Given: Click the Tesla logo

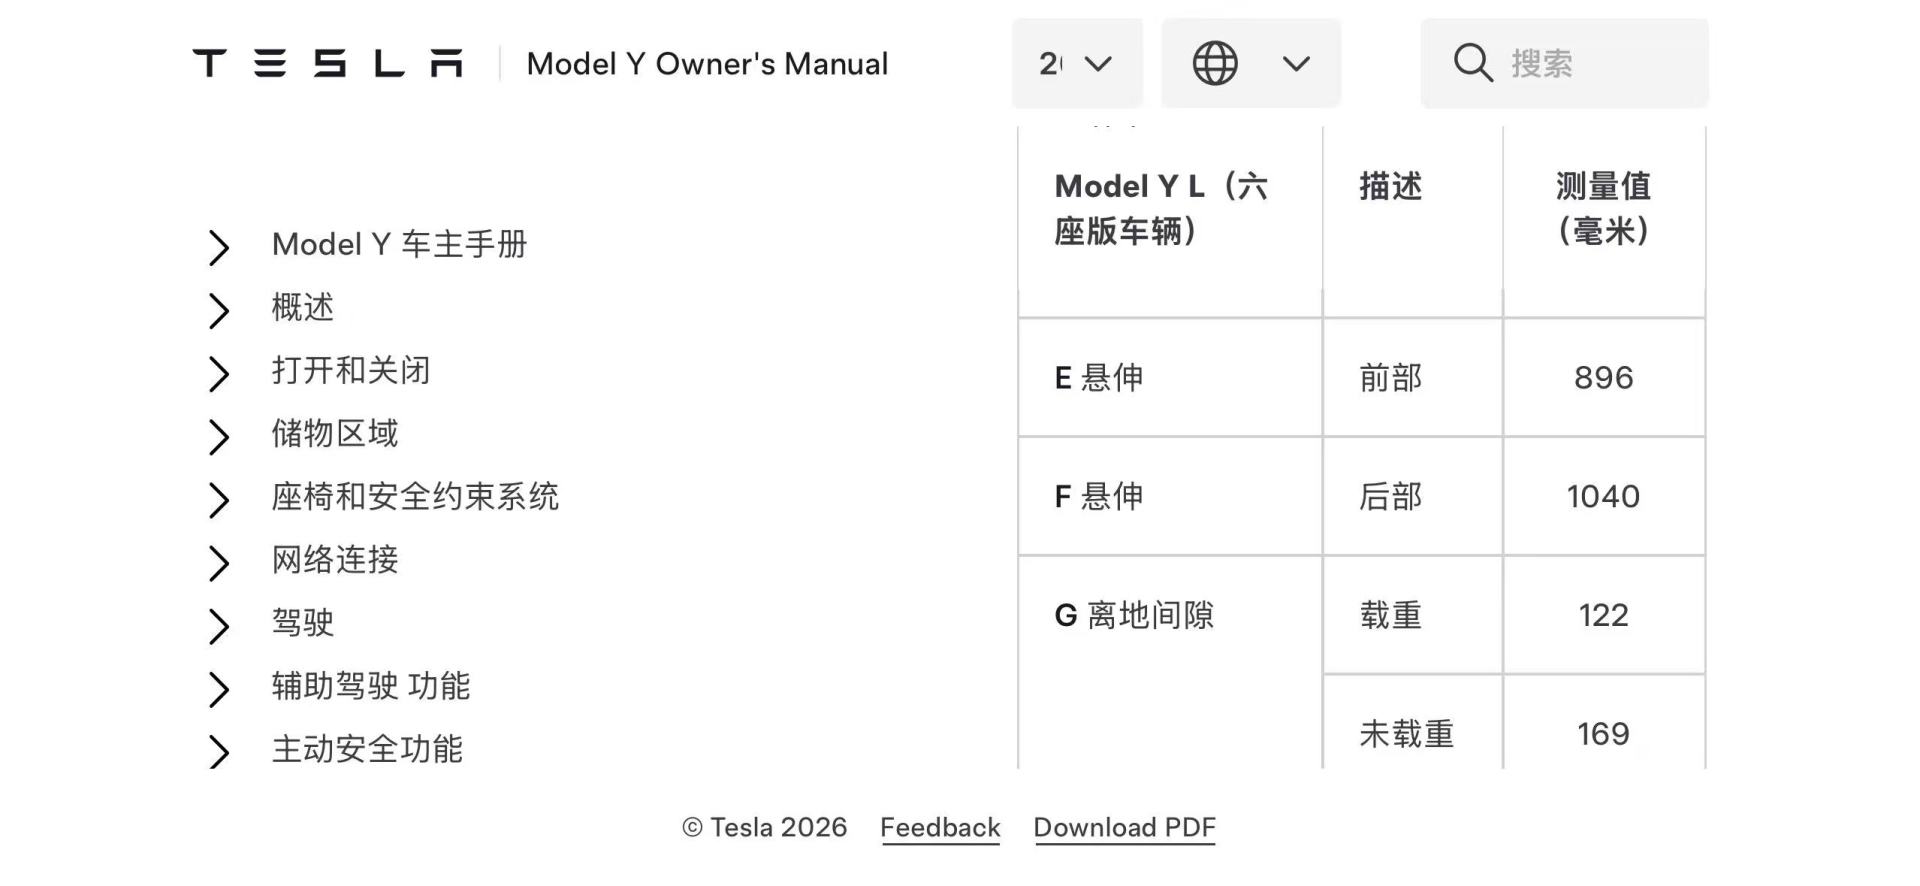Looking at the screenshot, I should (x=328, y=64).
